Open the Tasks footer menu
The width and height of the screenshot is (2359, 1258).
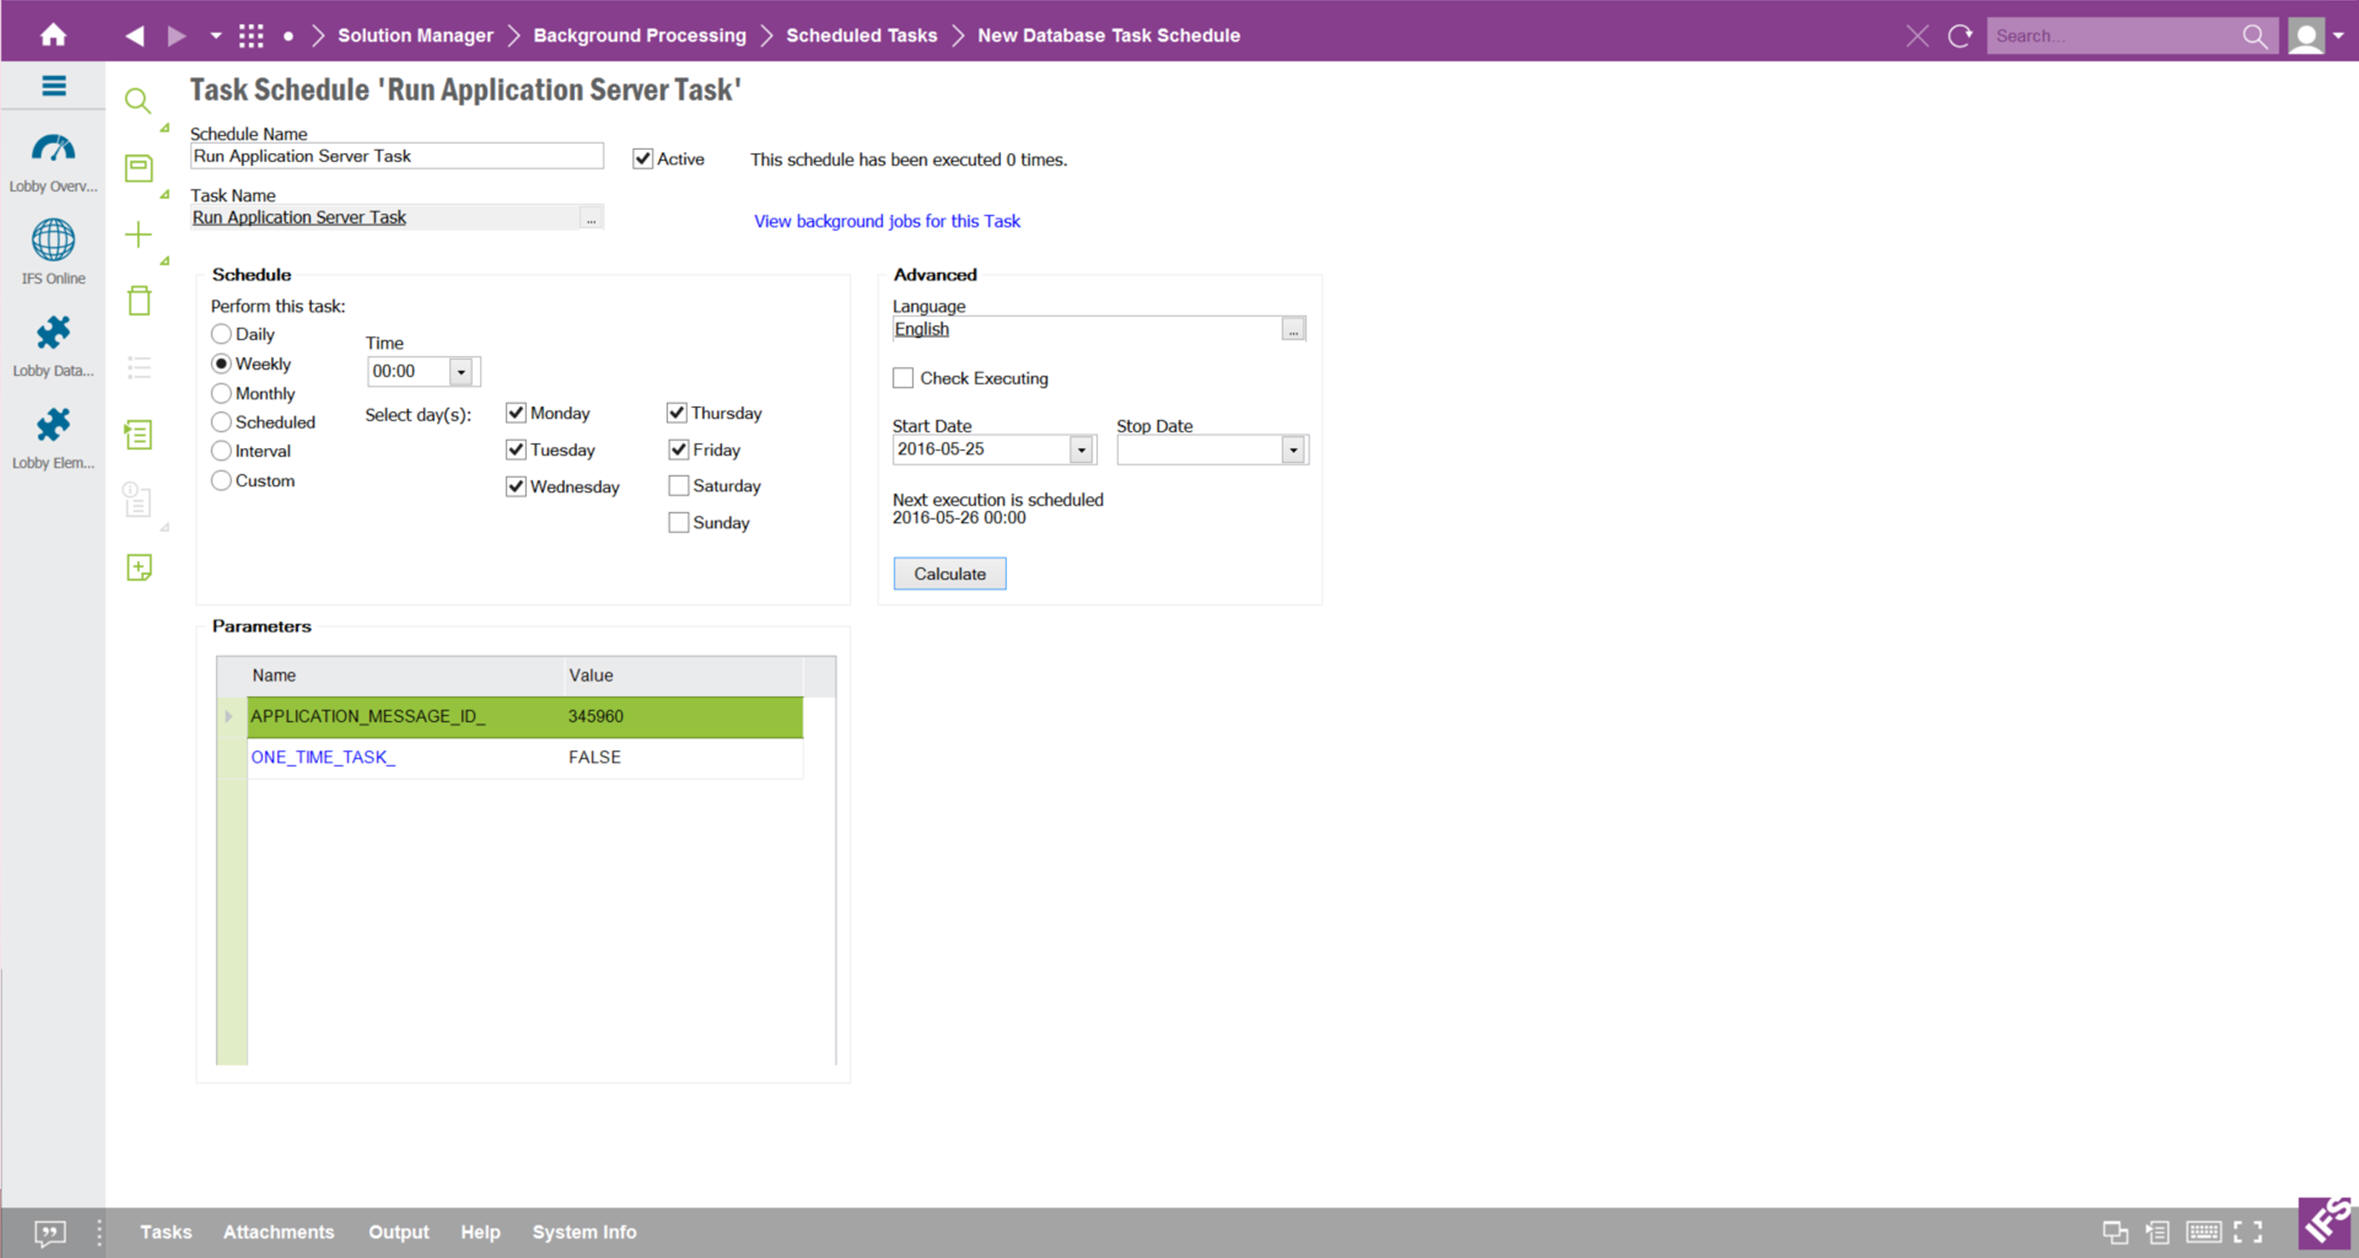tap(166, 1232)
